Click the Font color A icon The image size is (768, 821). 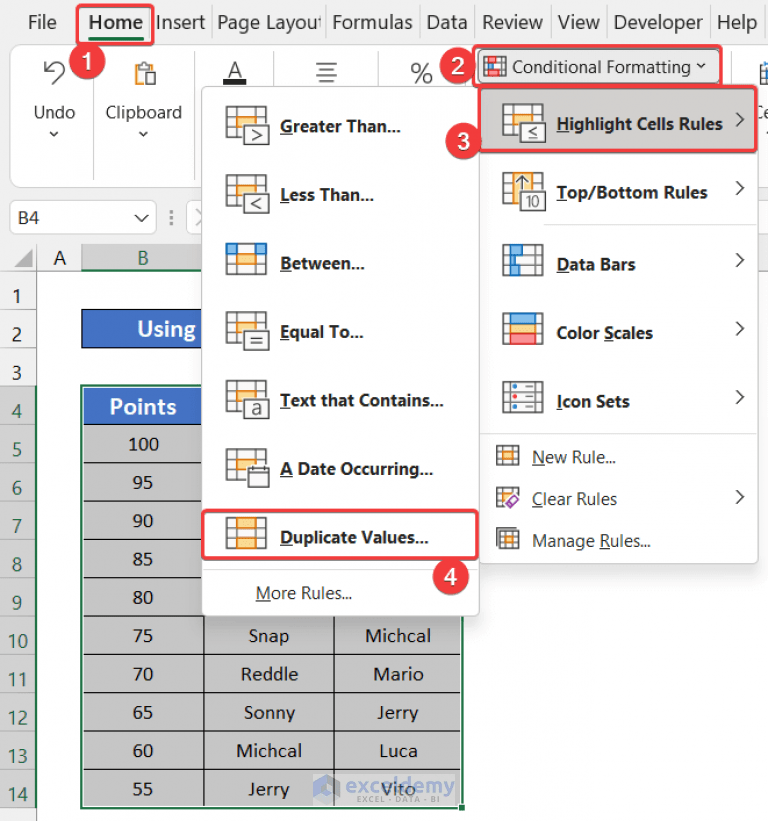[235, 72]
